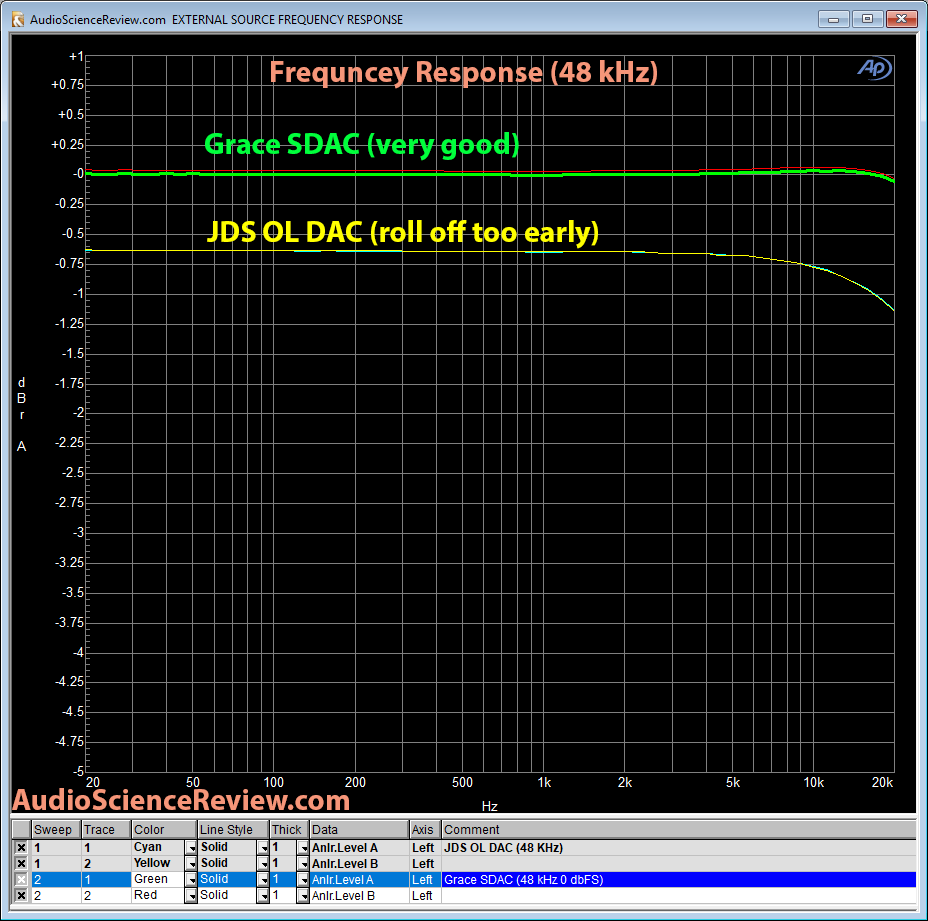Open thickness dropdown for Green trace
Image resolution: width=928 pixels, height=921 pixels.
(x=302, y=880)
